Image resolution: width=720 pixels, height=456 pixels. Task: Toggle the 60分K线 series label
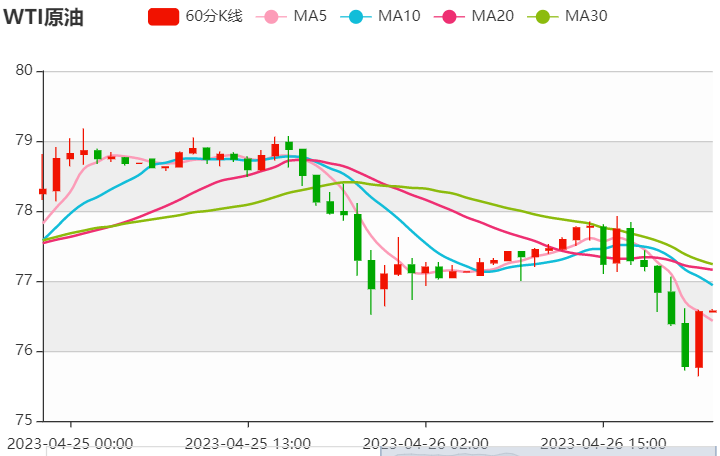215,16
